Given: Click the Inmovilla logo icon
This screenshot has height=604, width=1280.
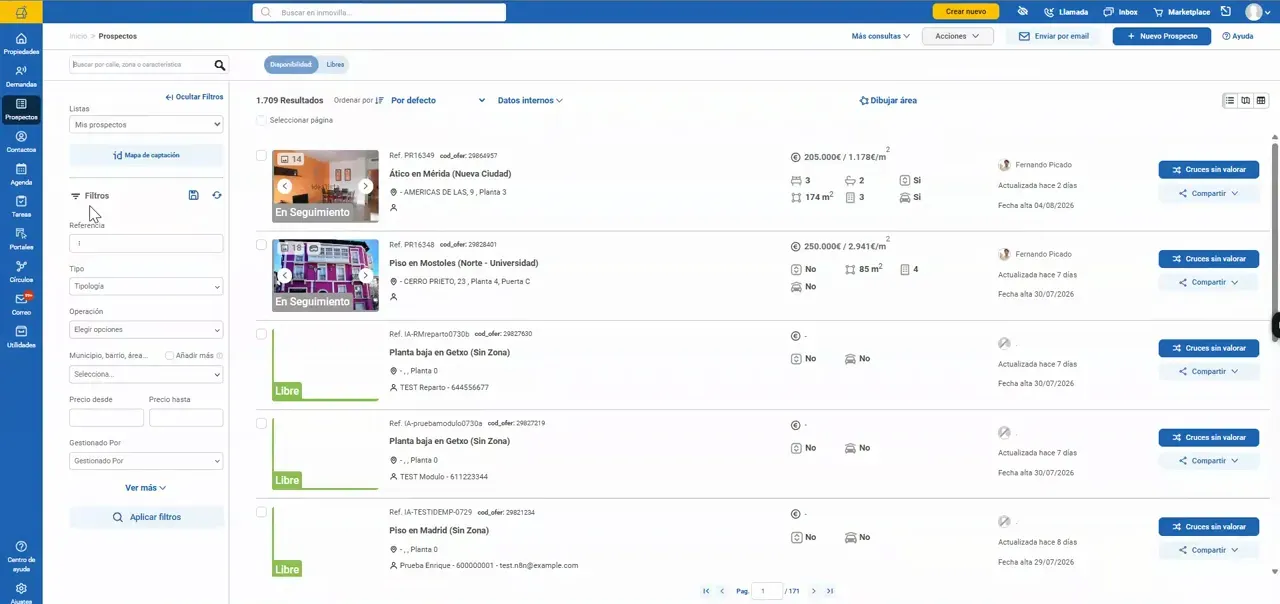Looking at the screenshot, I should click(21, 12).
